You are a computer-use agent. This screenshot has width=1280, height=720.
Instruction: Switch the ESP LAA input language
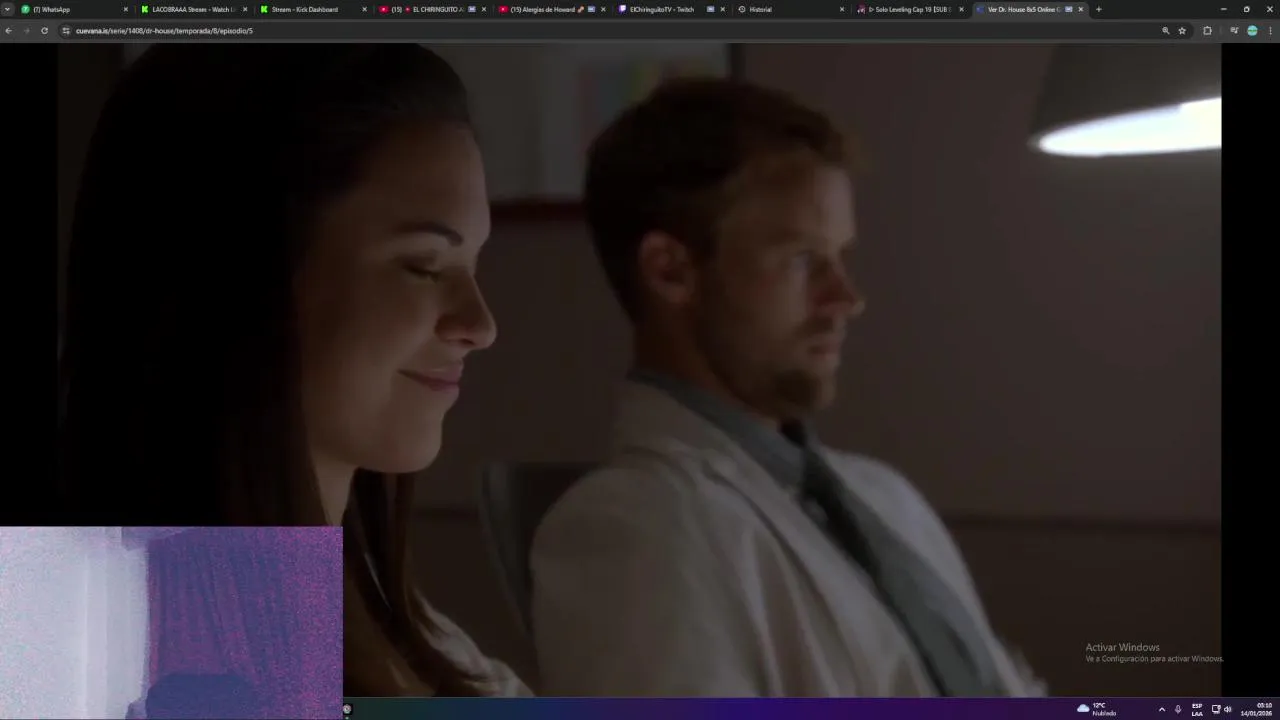point(1197,709)
